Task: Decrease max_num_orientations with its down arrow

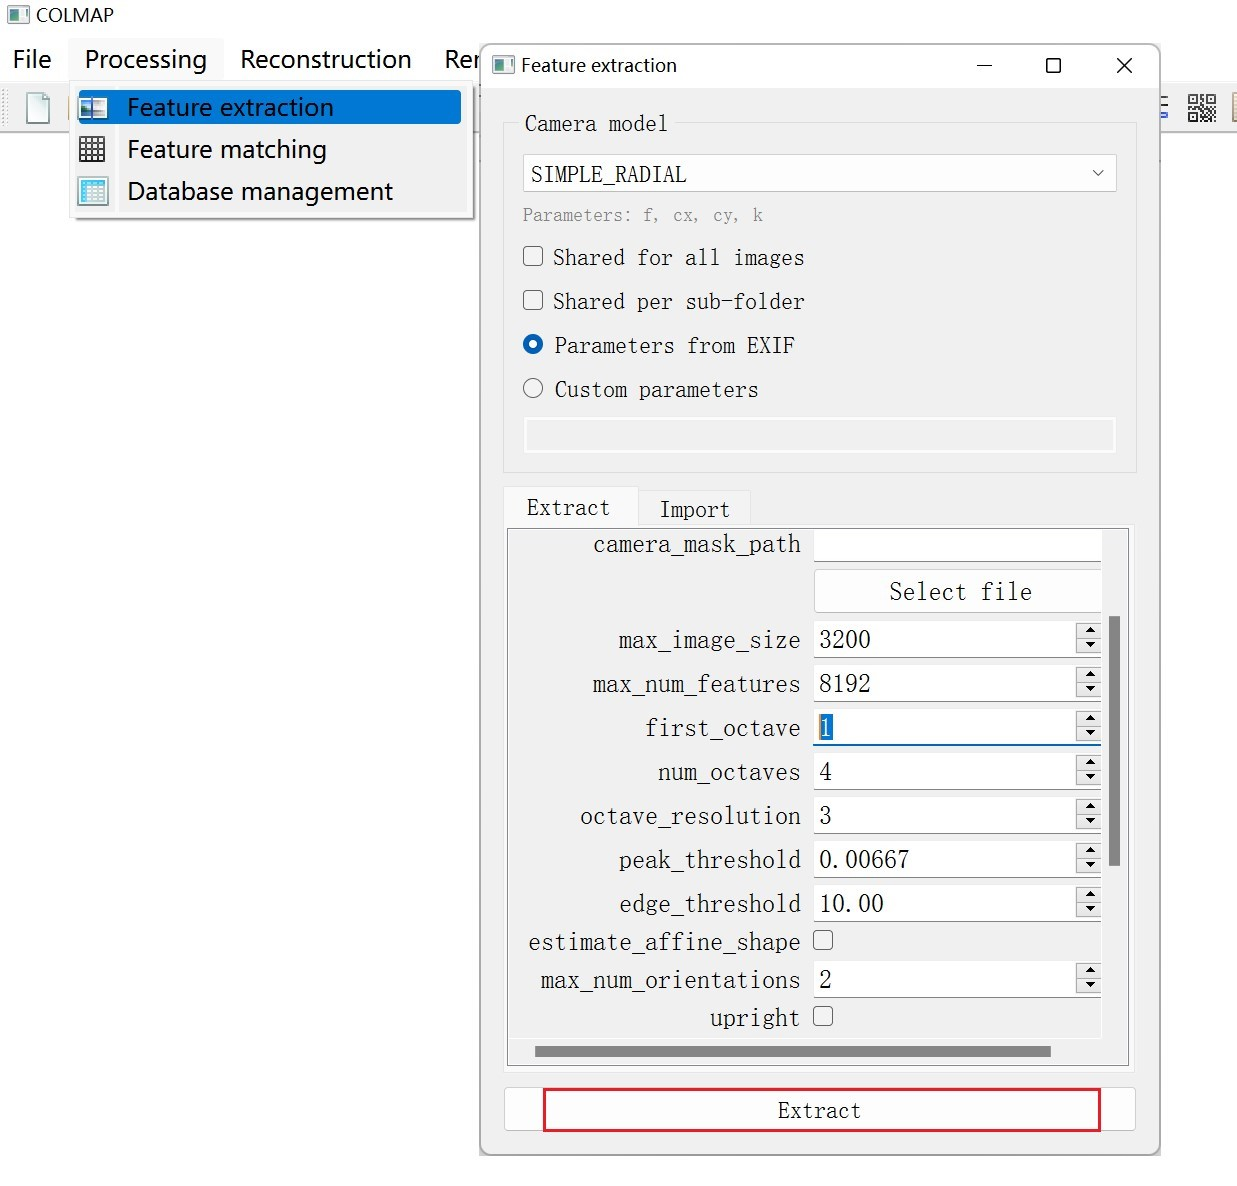Action: [x=1089, y=986]
